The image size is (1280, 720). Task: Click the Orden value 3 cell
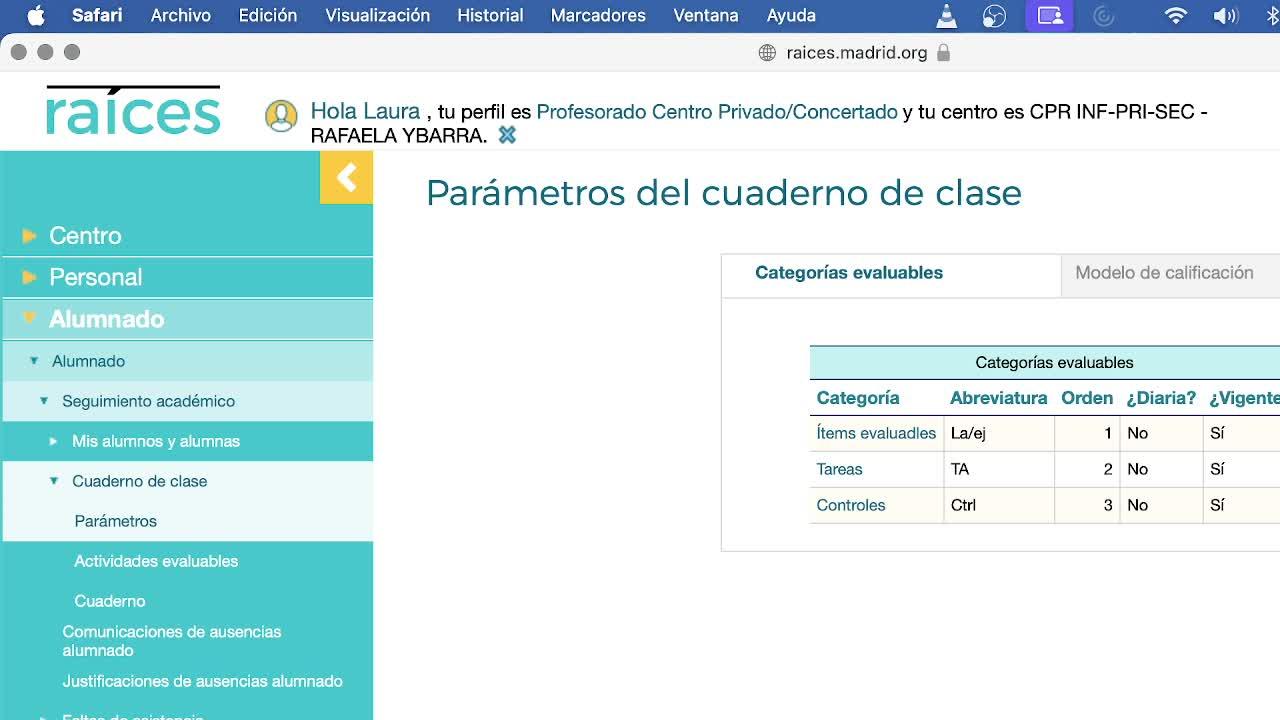1087,505
